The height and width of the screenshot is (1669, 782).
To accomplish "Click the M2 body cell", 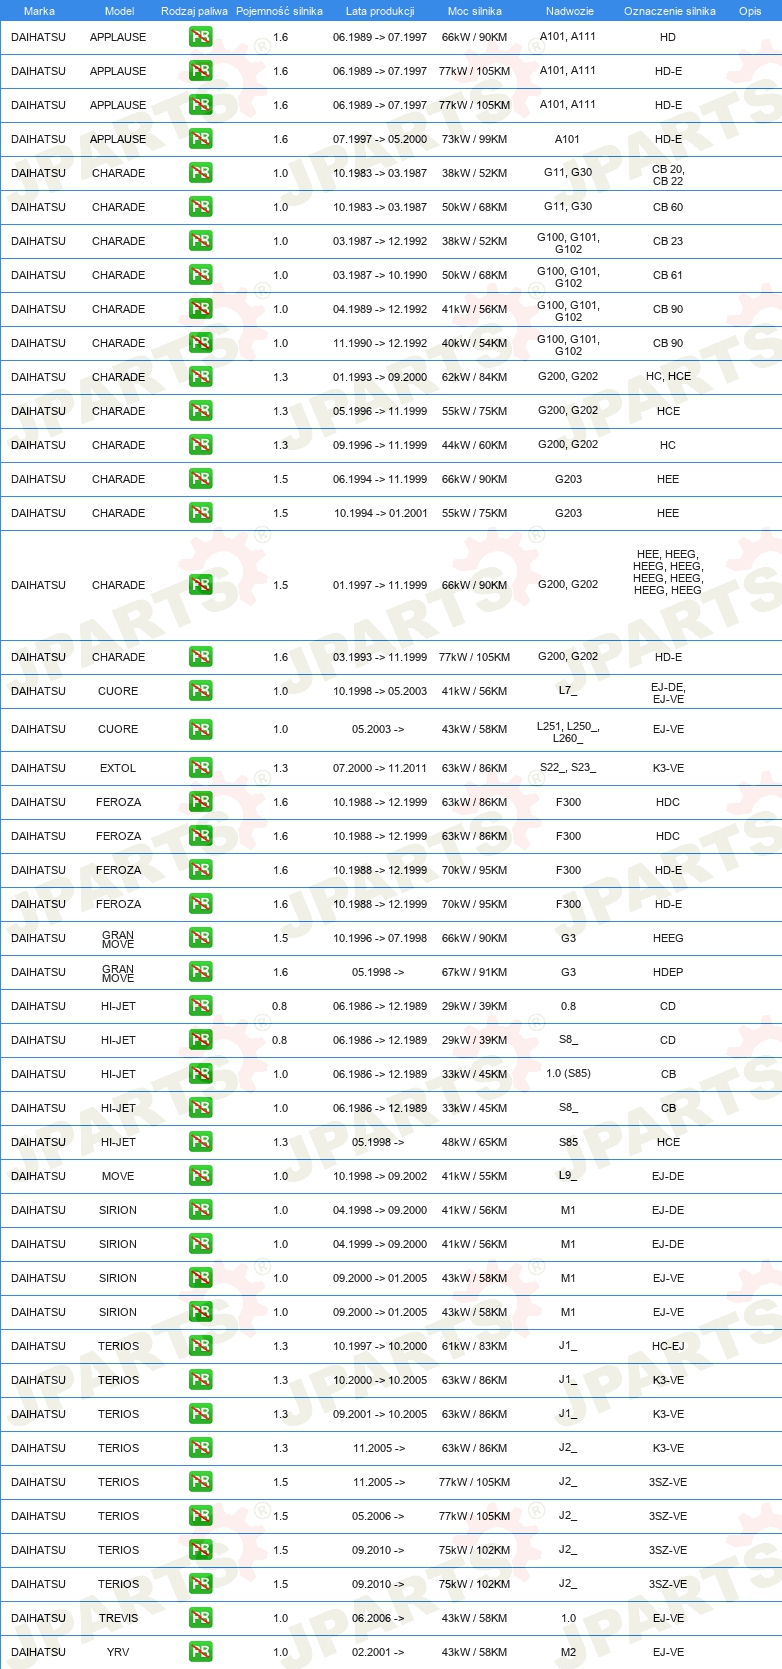I will click(568, 1652).
